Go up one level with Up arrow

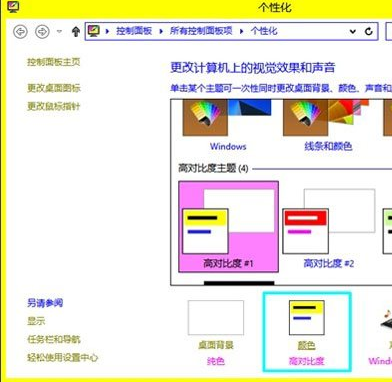coord(76,32)
